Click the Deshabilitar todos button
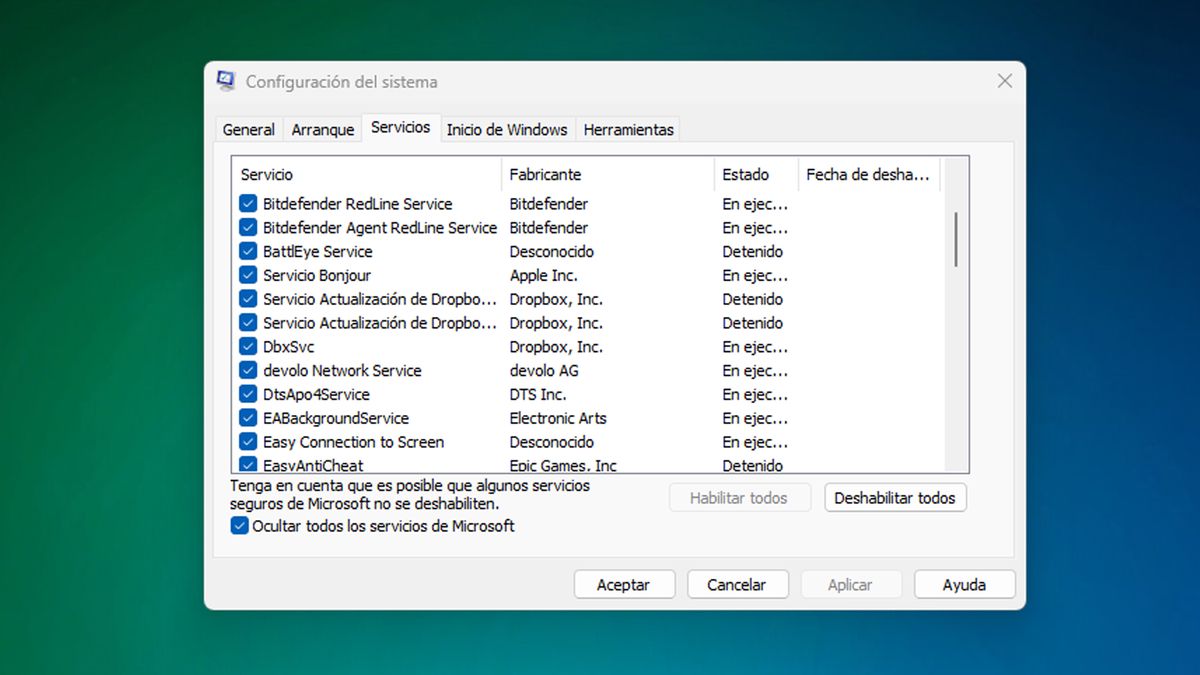Viewport: 1200px width, 675px height. [x=895, y=497]
